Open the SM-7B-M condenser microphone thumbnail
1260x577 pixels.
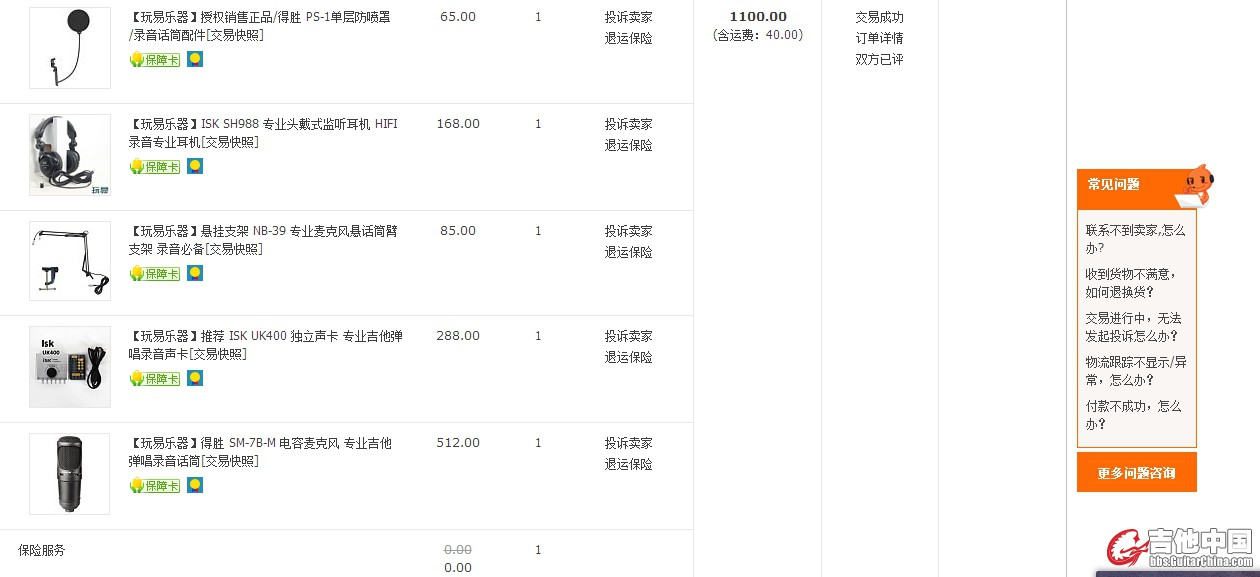(70, 474)
